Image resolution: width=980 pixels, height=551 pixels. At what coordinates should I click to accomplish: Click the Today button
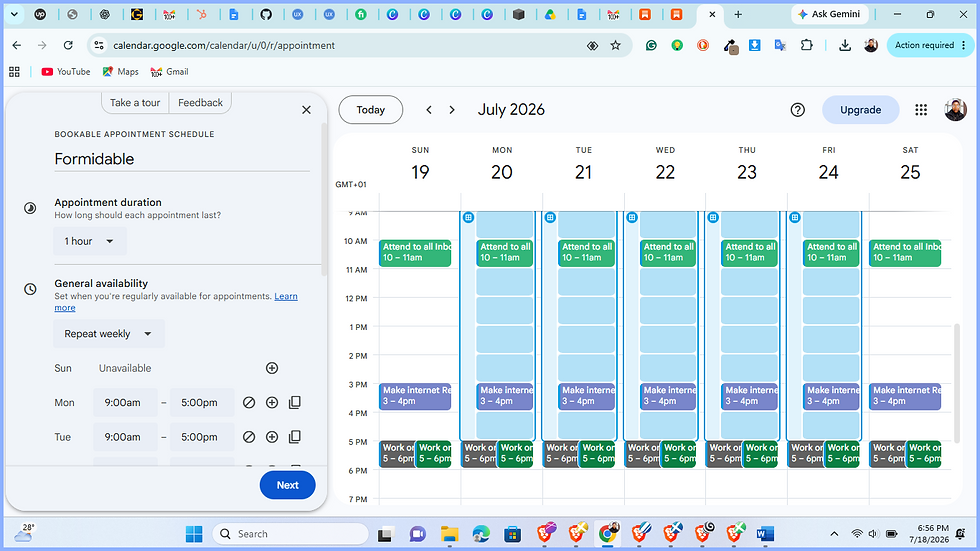(x=371, y=110)
